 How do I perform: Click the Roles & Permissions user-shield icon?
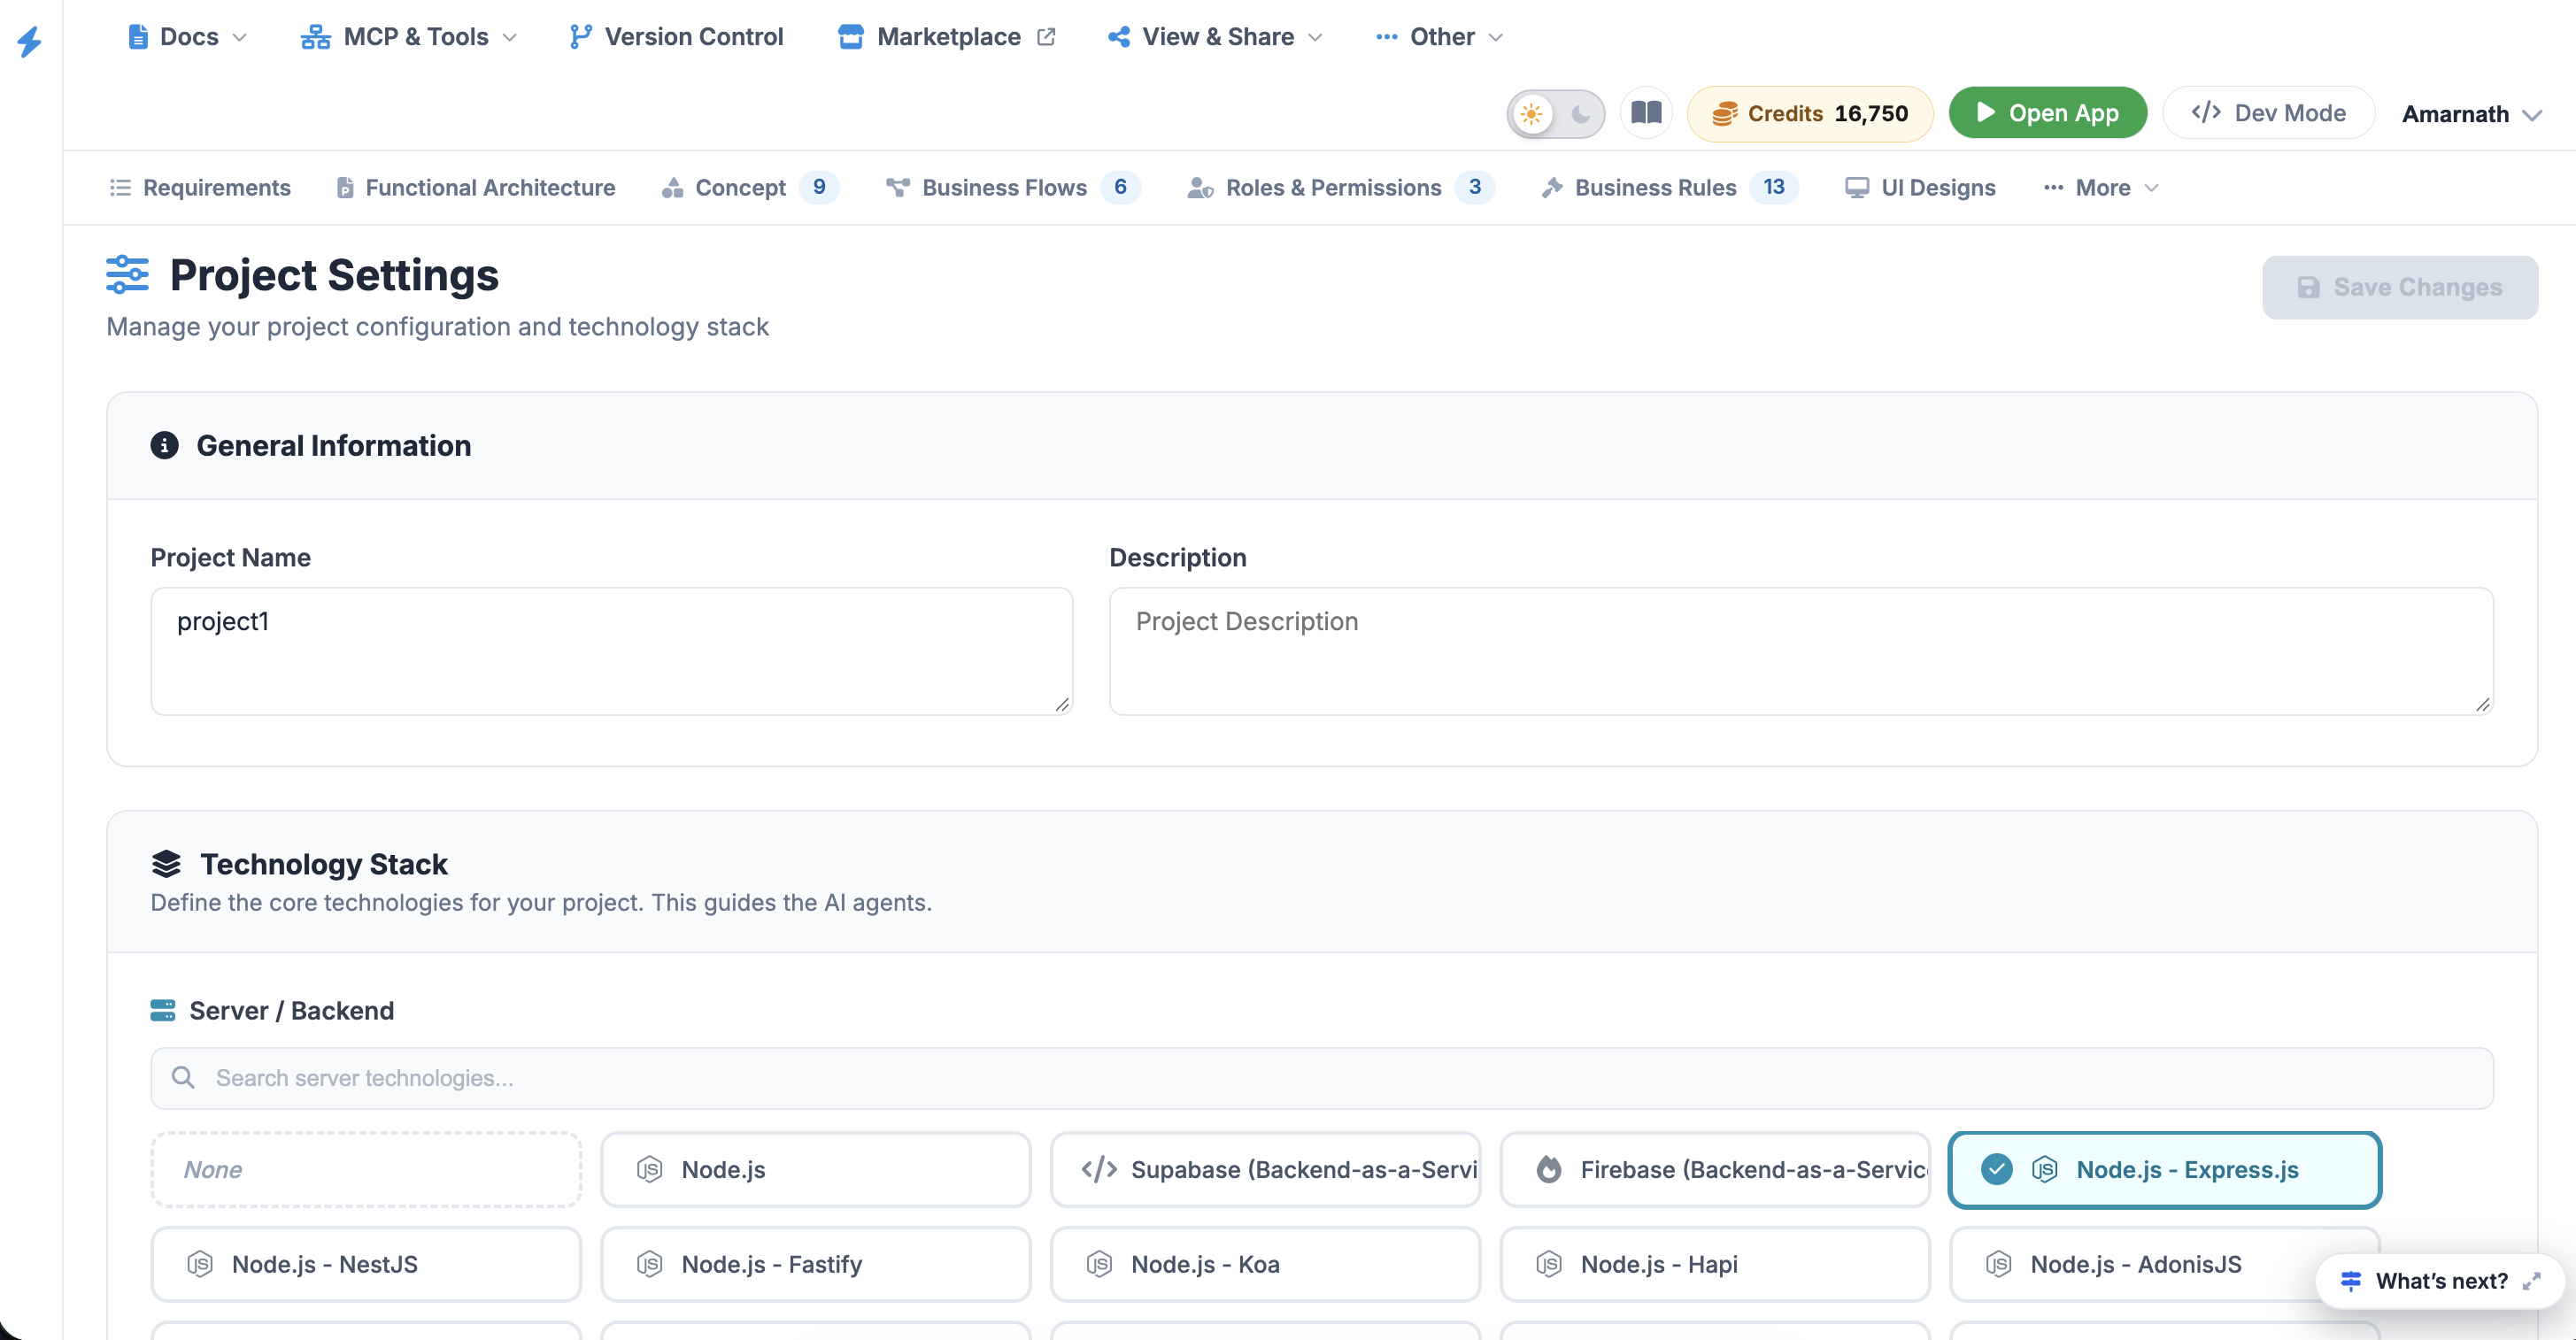tap(1200, 187)
